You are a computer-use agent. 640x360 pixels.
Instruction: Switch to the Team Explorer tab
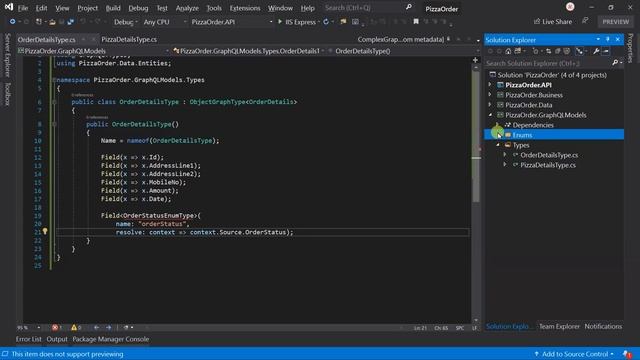point(559,327)
